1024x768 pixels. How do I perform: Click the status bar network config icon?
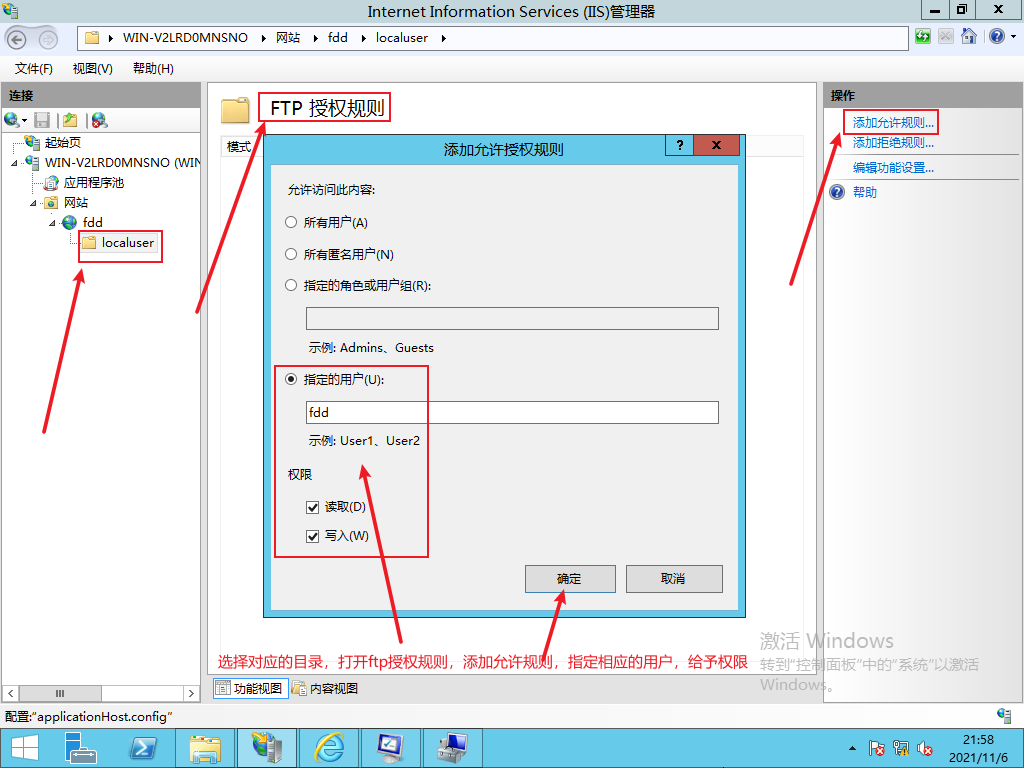tap(1004, 716)
